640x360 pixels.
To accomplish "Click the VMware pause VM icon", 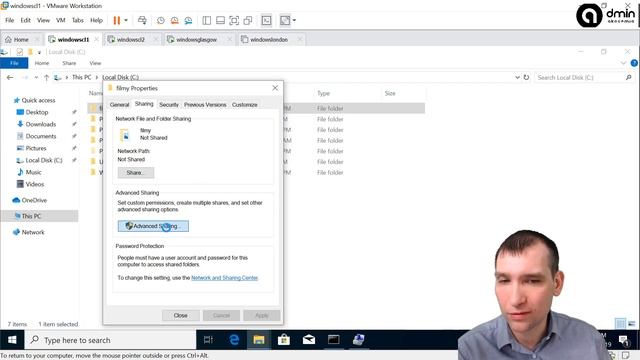I will 117,20.
